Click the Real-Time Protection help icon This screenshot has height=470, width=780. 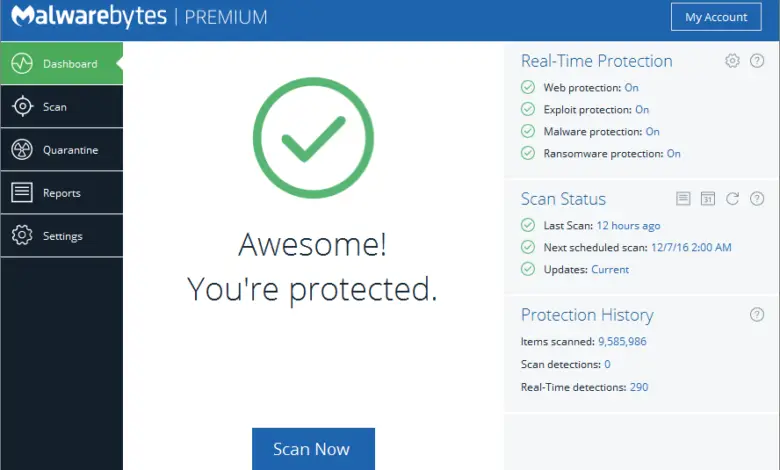pos(757,61)
